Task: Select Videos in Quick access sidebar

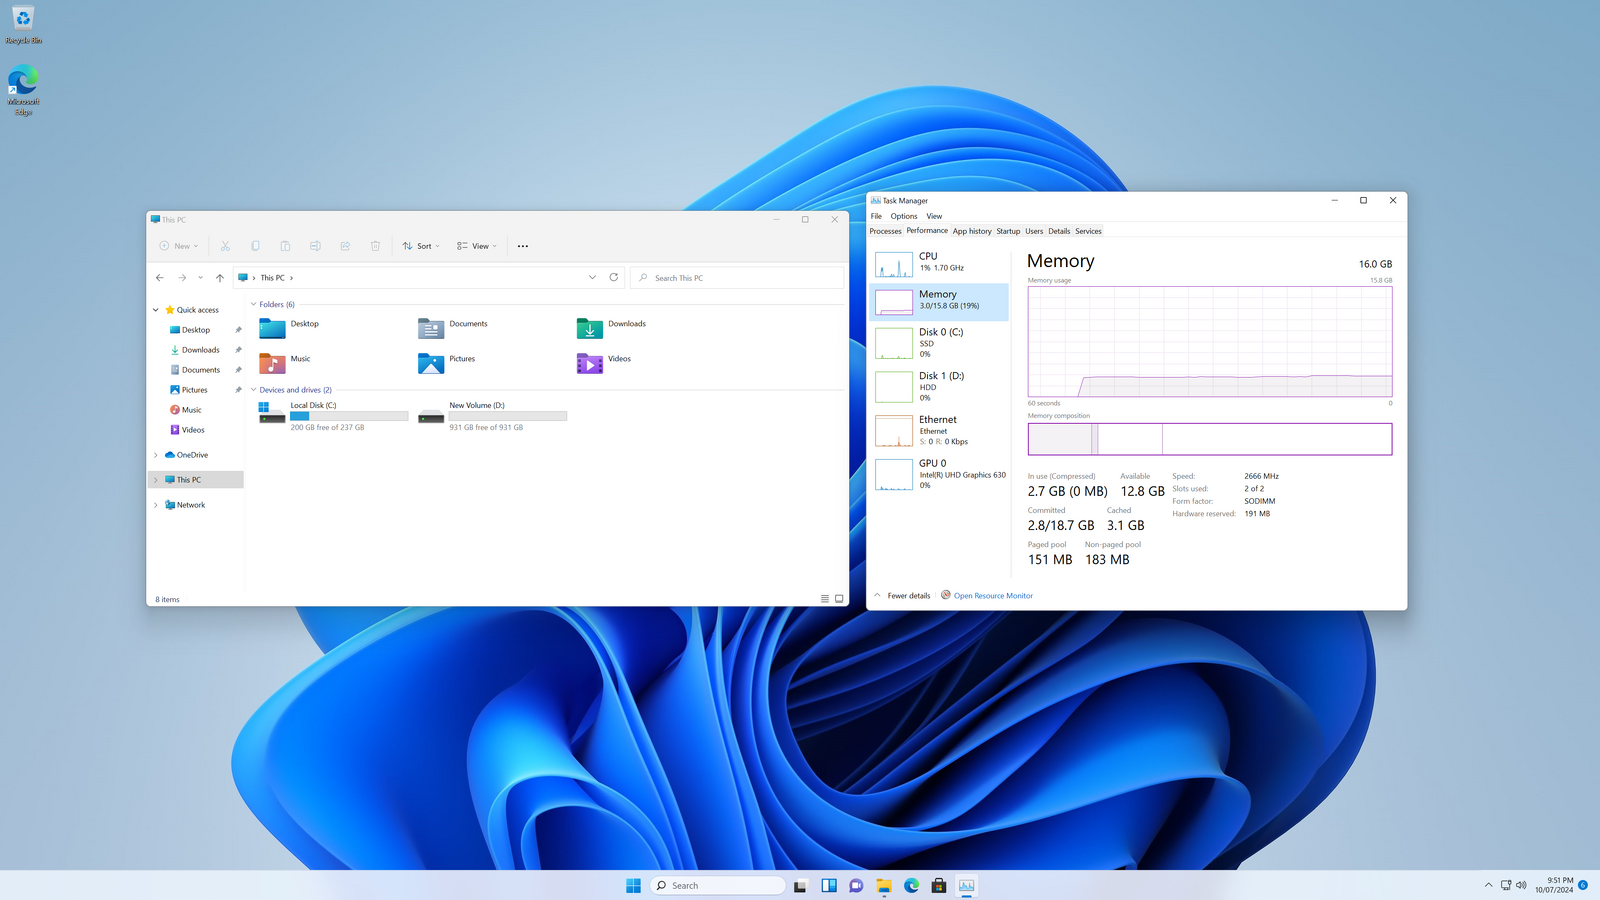Action: point(193,430)
